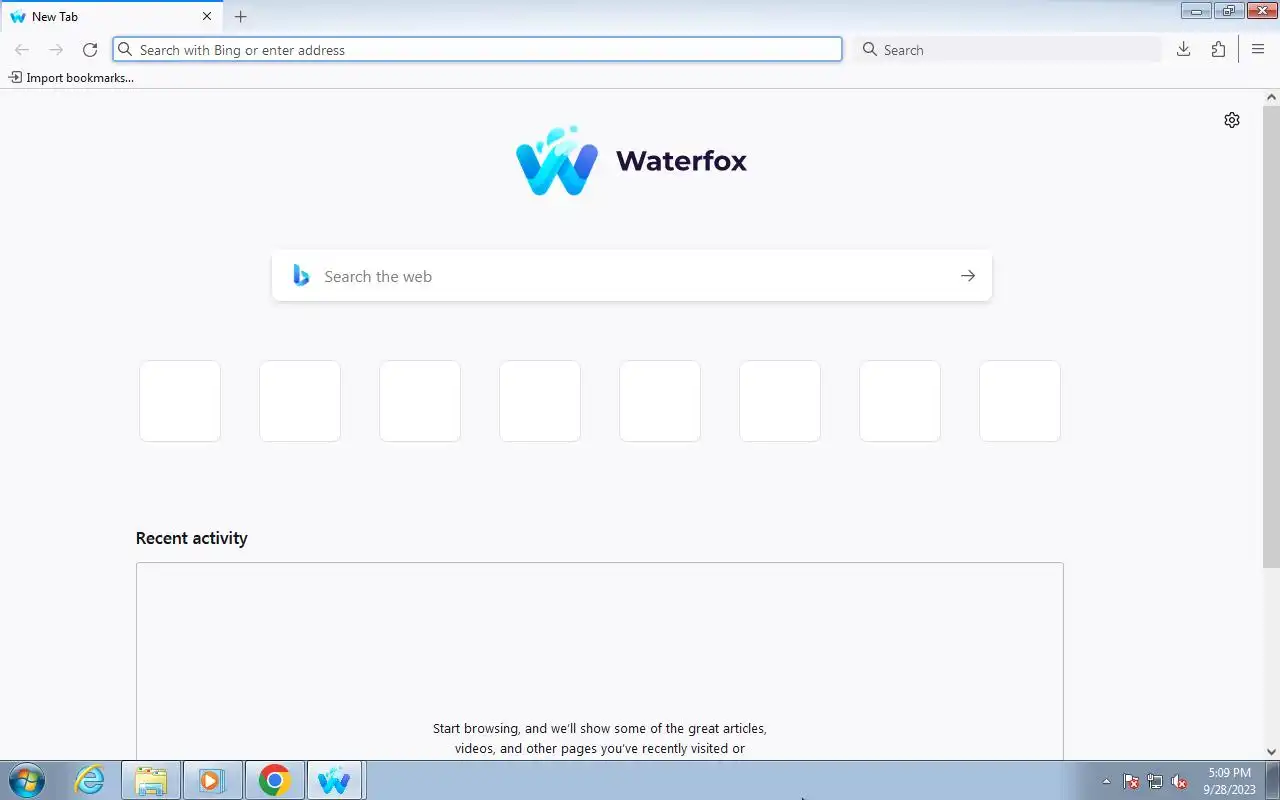Click the Waterfox logo
1280x800 pixels.
point(632,161)
